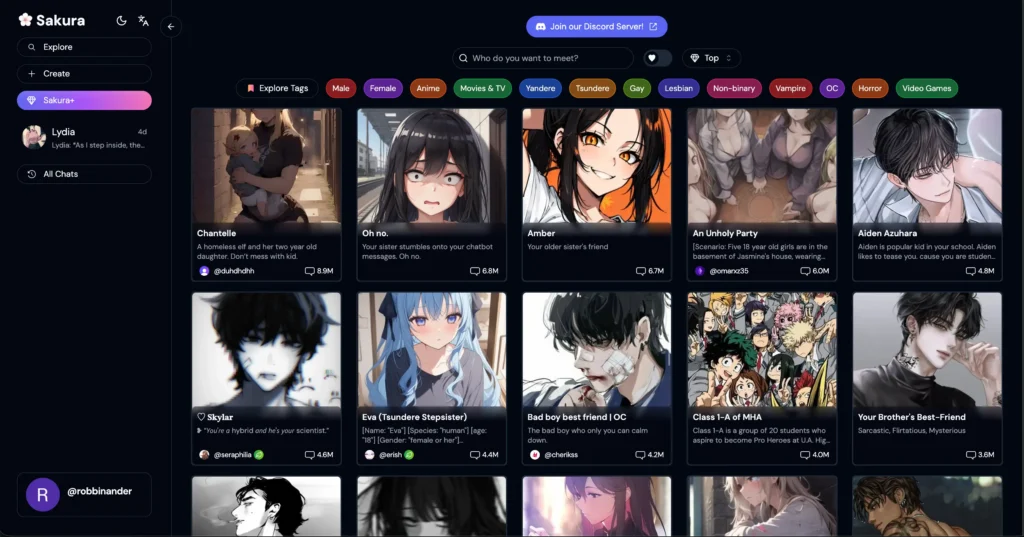Click the plus icon beside Create

31,74
